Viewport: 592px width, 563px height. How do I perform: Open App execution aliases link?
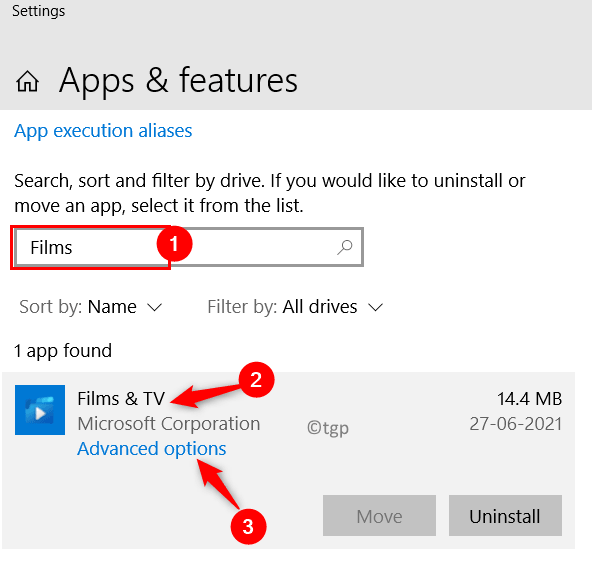103,131
